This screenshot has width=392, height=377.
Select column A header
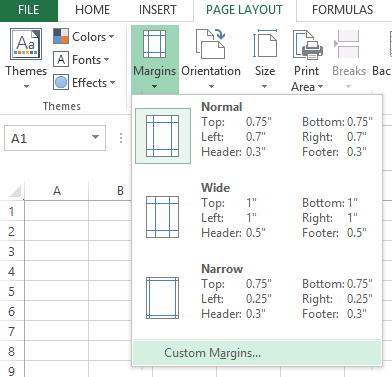click(x=57, y=191)
